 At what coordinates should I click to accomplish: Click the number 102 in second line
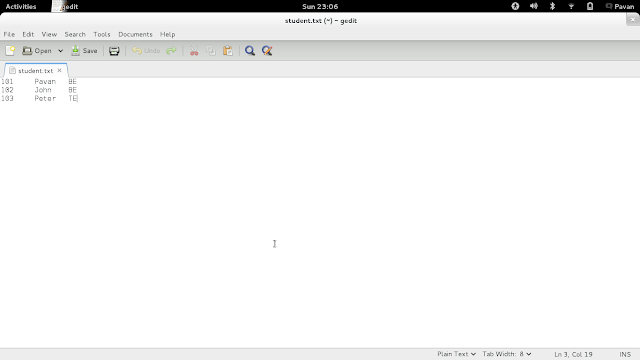click(7, 90)
